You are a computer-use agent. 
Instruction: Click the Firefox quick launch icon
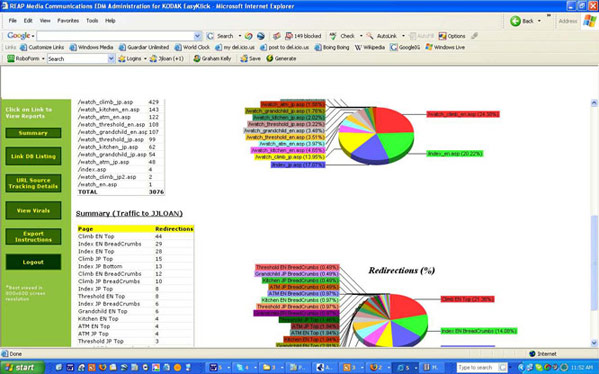(102, 368)
